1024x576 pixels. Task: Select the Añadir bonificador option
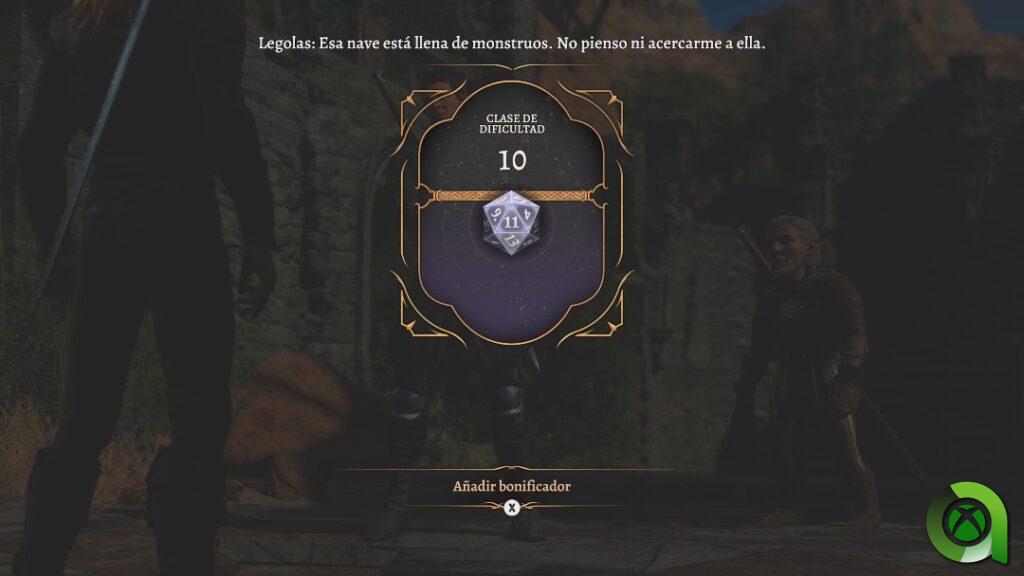pyautogui.click(x=511, y=487)
